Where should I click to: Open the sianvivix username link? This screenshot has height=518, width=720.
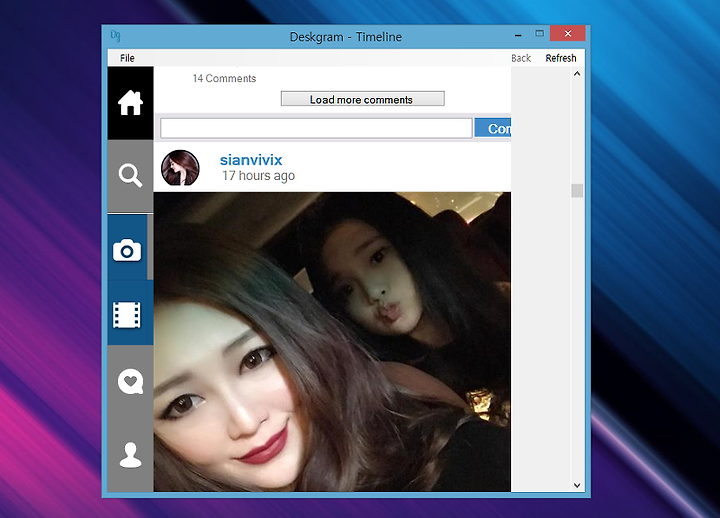251,160
